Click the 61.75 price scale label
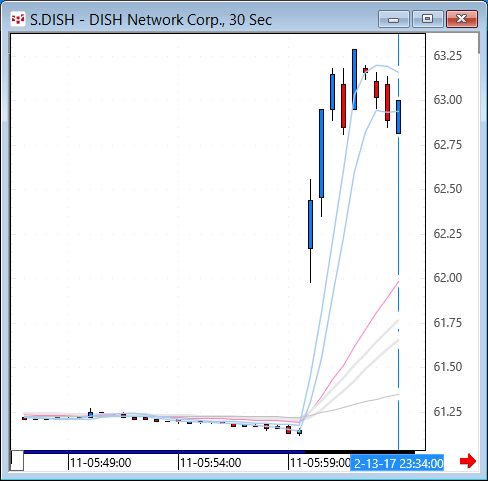This screenshot has height=481, width=488. tap(448, 323)
